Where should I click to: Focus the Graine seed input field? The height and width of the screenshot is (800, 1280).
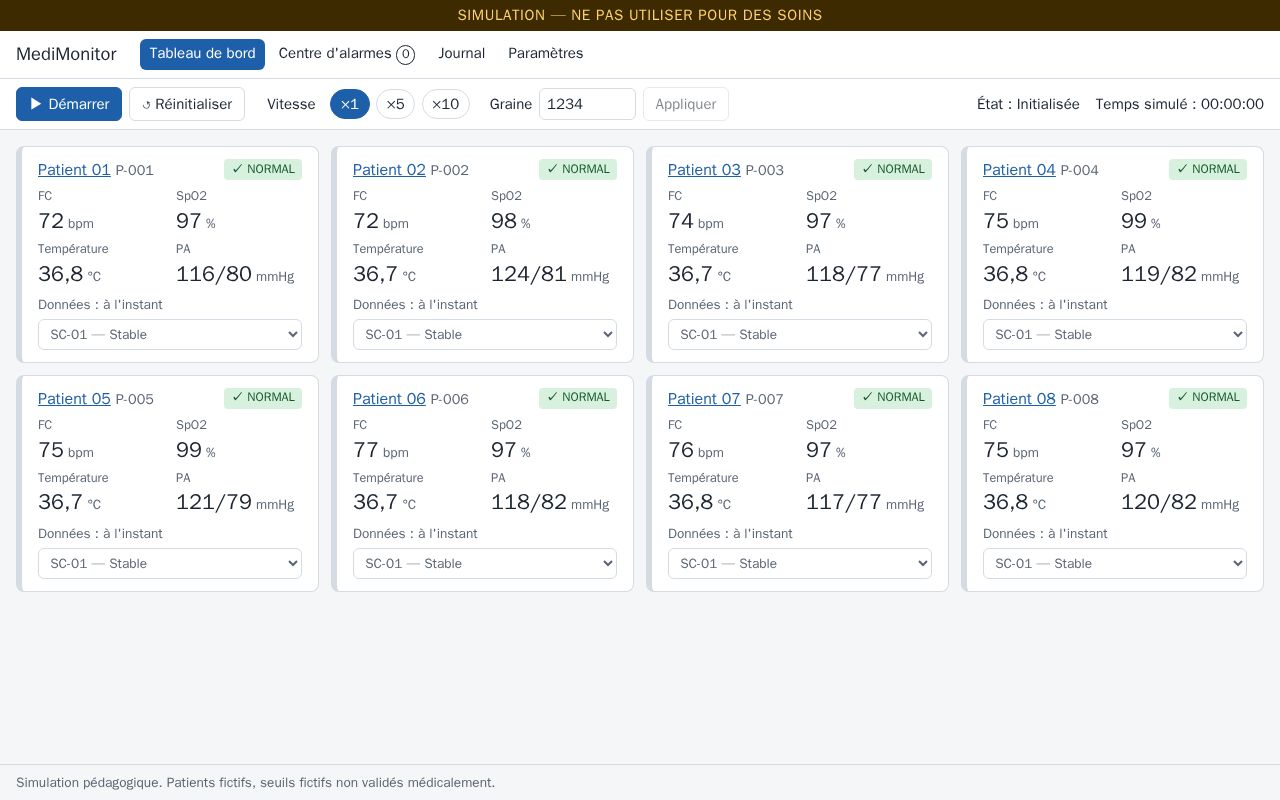tap(587, 104)
